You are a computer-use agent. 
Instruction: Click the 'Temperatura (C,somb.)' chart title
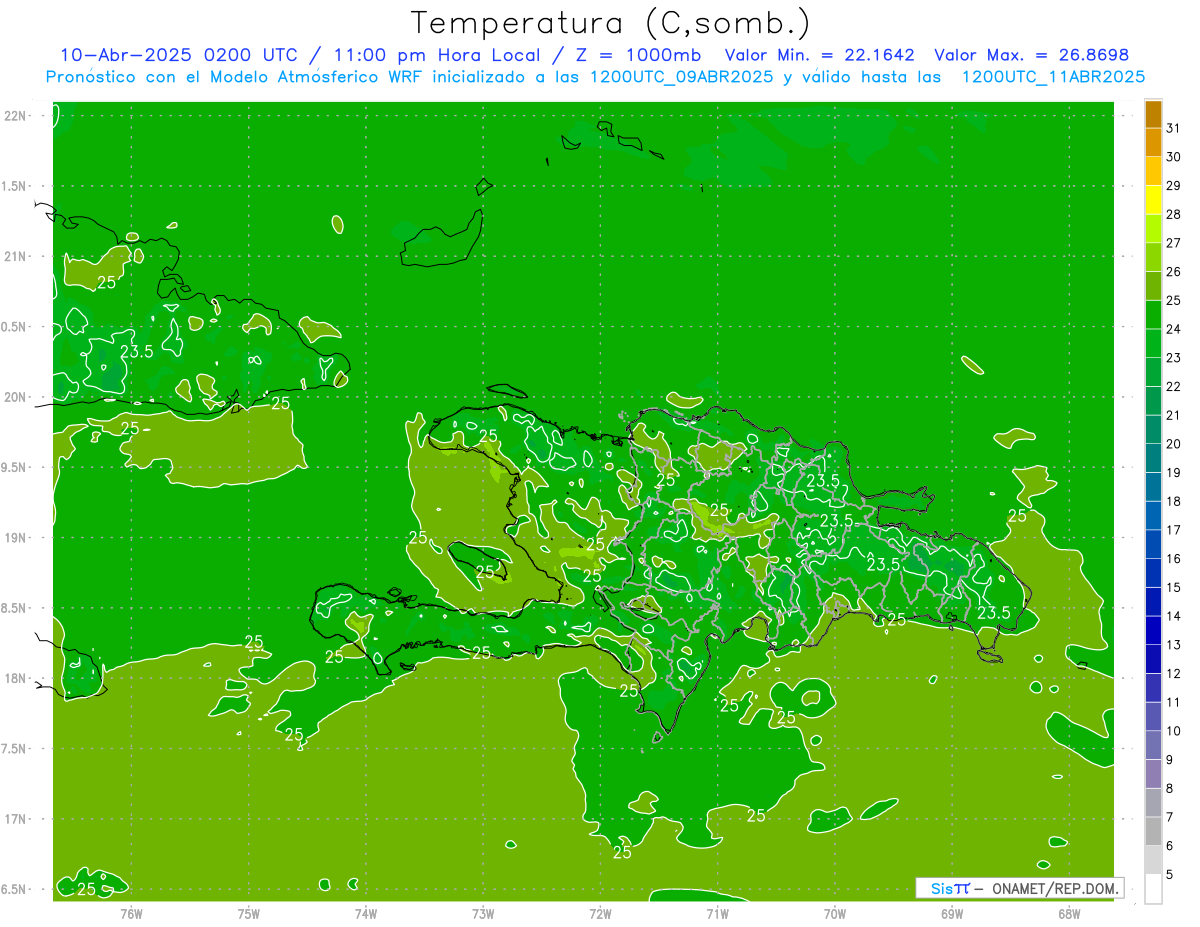click(x=611, y=23)
